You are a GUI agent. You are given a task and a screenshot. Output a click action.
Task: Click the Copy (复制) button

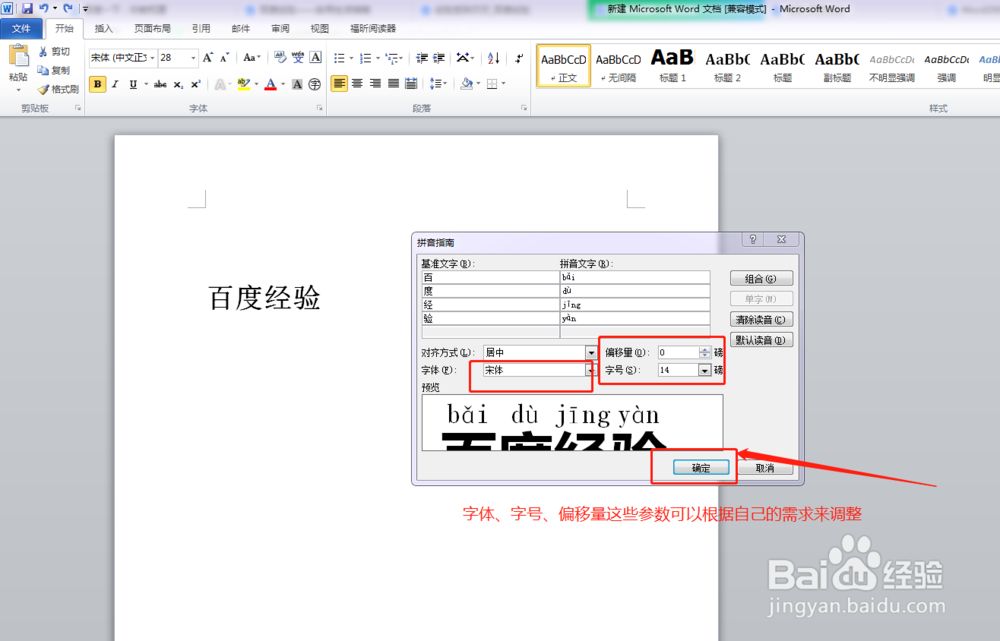point(54,70)
